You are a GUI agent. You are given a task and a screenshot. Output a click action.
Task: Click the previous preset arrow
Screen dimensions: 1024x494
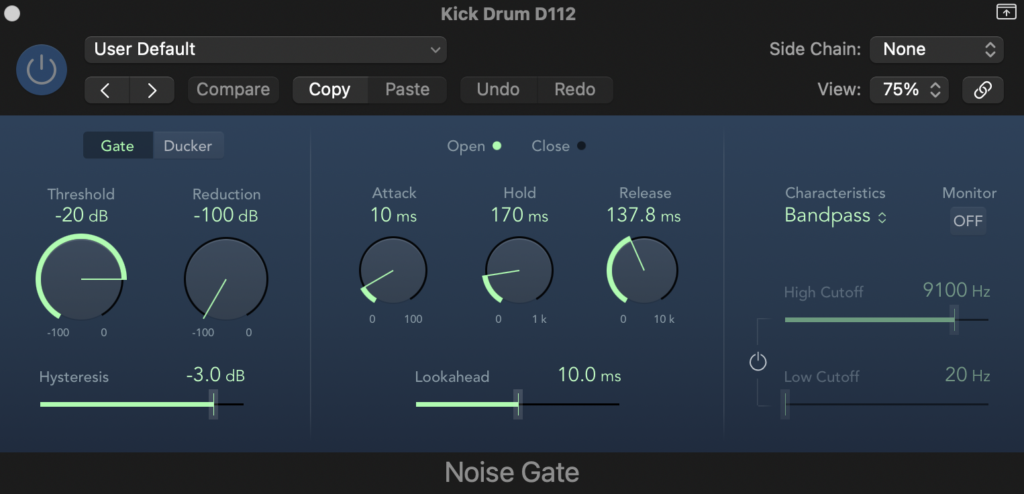(x=107, y=90)
